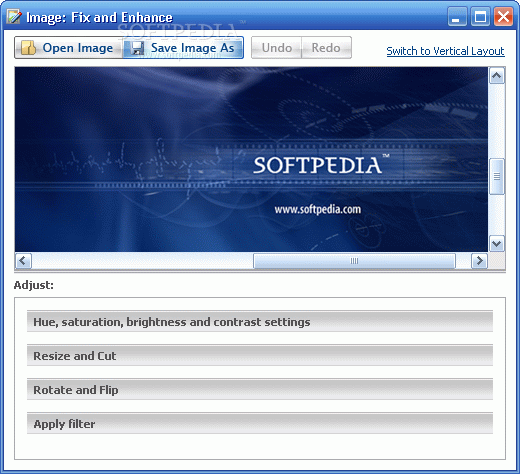Click the Softpedia image preview

click(251, 159)
